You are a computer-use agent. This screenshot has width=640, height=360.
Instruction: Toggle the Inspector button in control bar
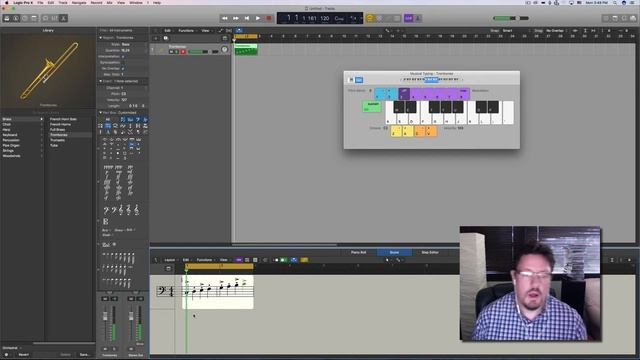point(16,18)
